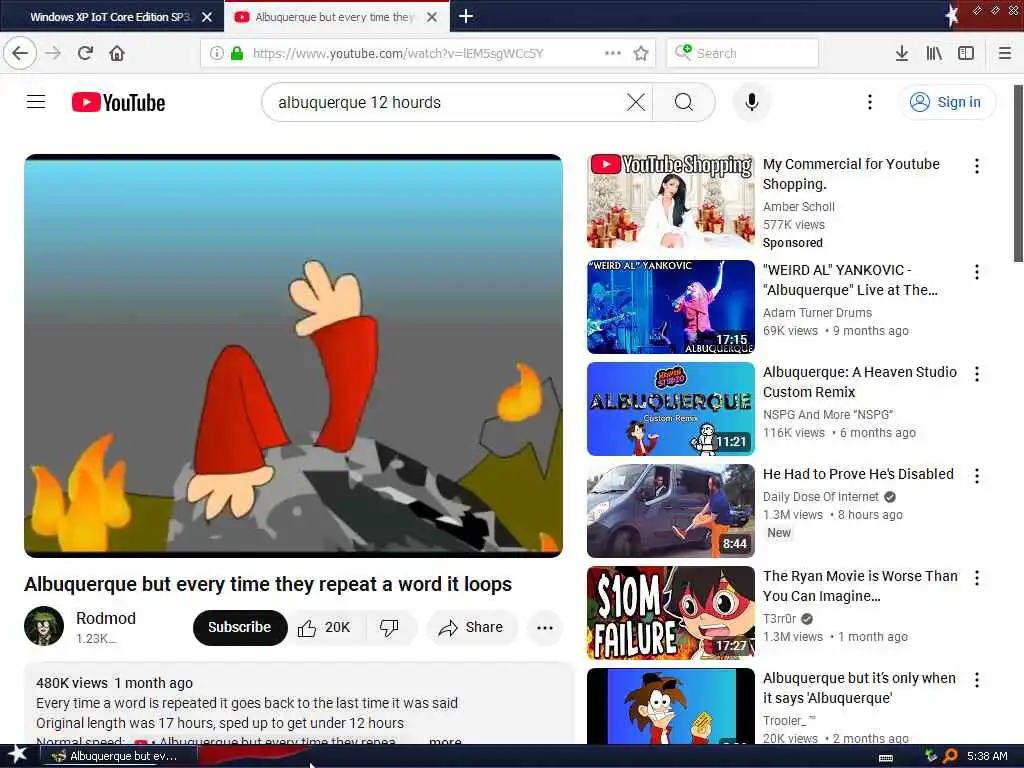The width and height of the screenshot is (1024, 768).
Task: Open YouTube guide hamburger menu
Action: pos(36,102)
